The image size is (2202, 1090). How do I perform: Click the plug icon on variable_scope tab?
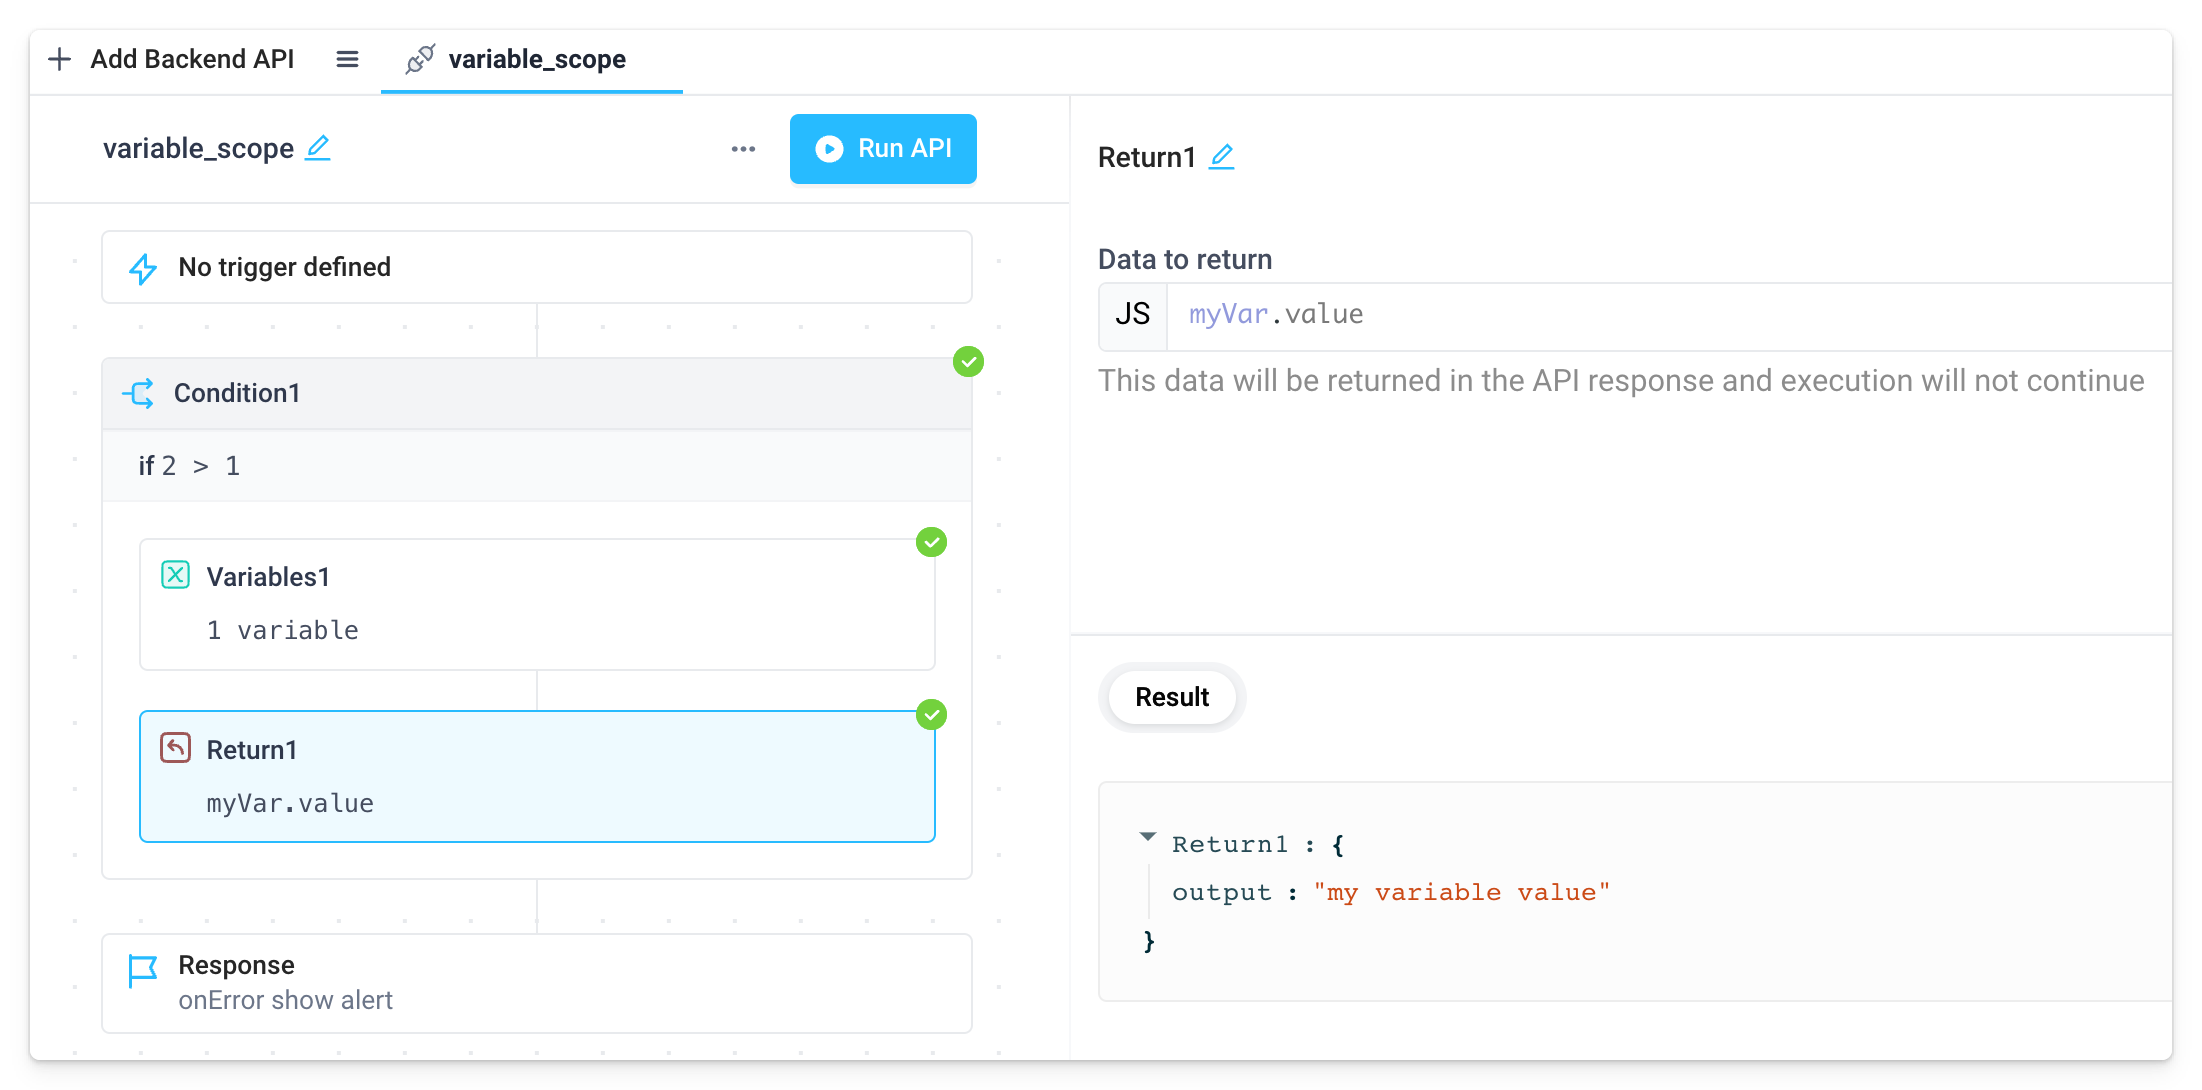click(420, 59)
